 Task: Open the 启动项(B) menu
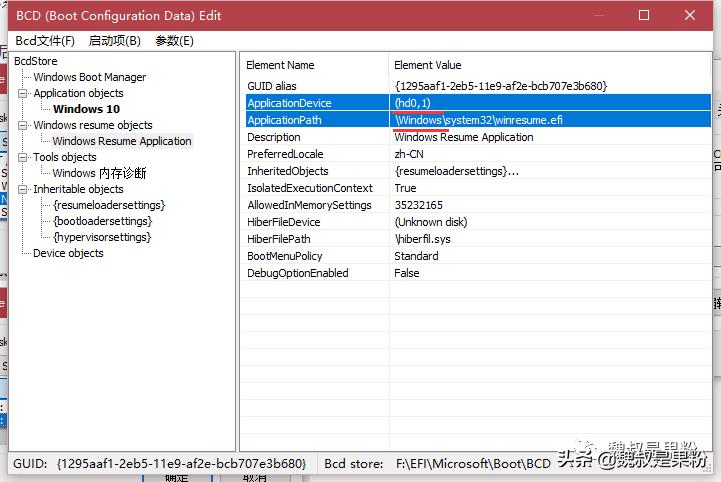[114, 41]
